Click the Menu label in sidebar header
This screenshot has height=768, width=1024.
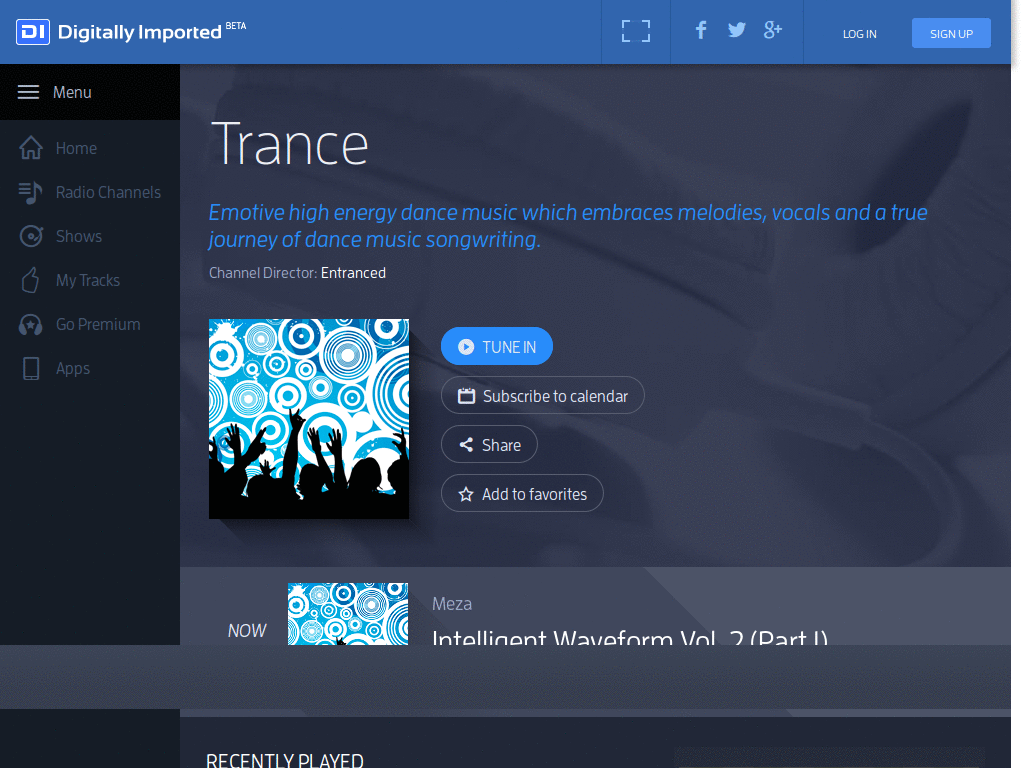point(72,92)
